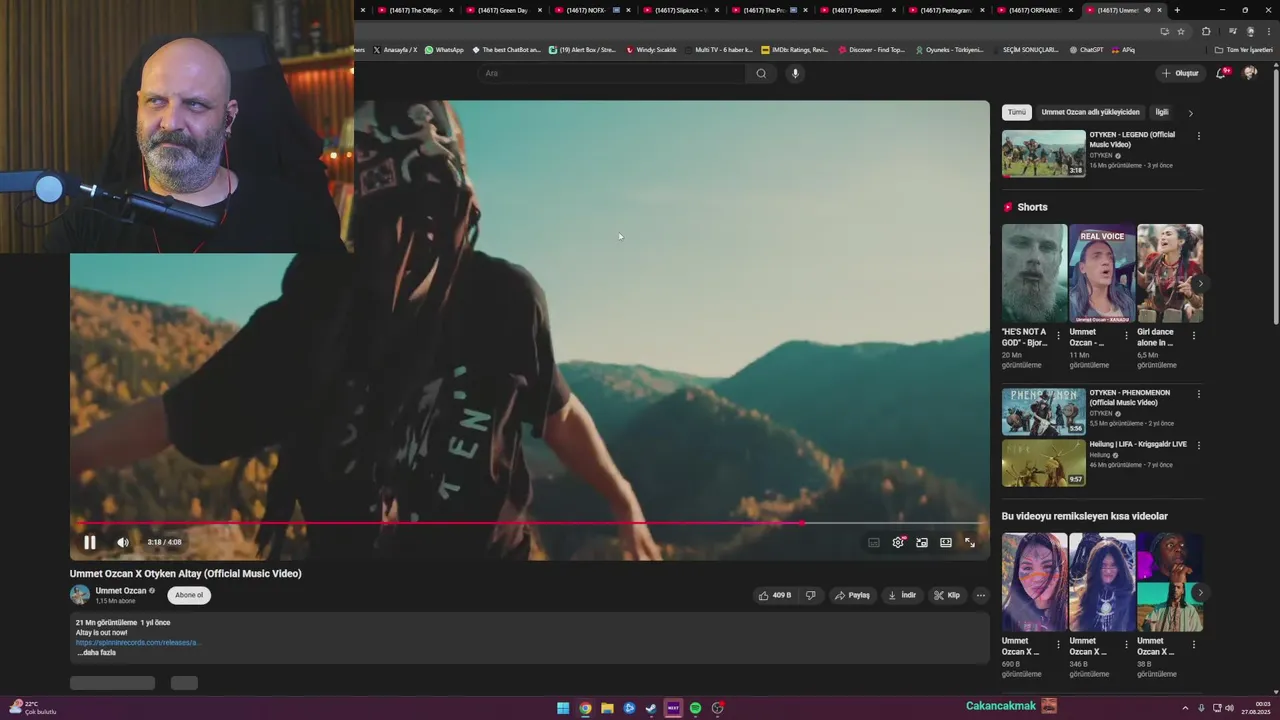Viewport: 1280px width, 720px height.
Task: Select 'Ummet Ozcan adlı yükleyiciden' chip
Action: [x=1090, y=112]
